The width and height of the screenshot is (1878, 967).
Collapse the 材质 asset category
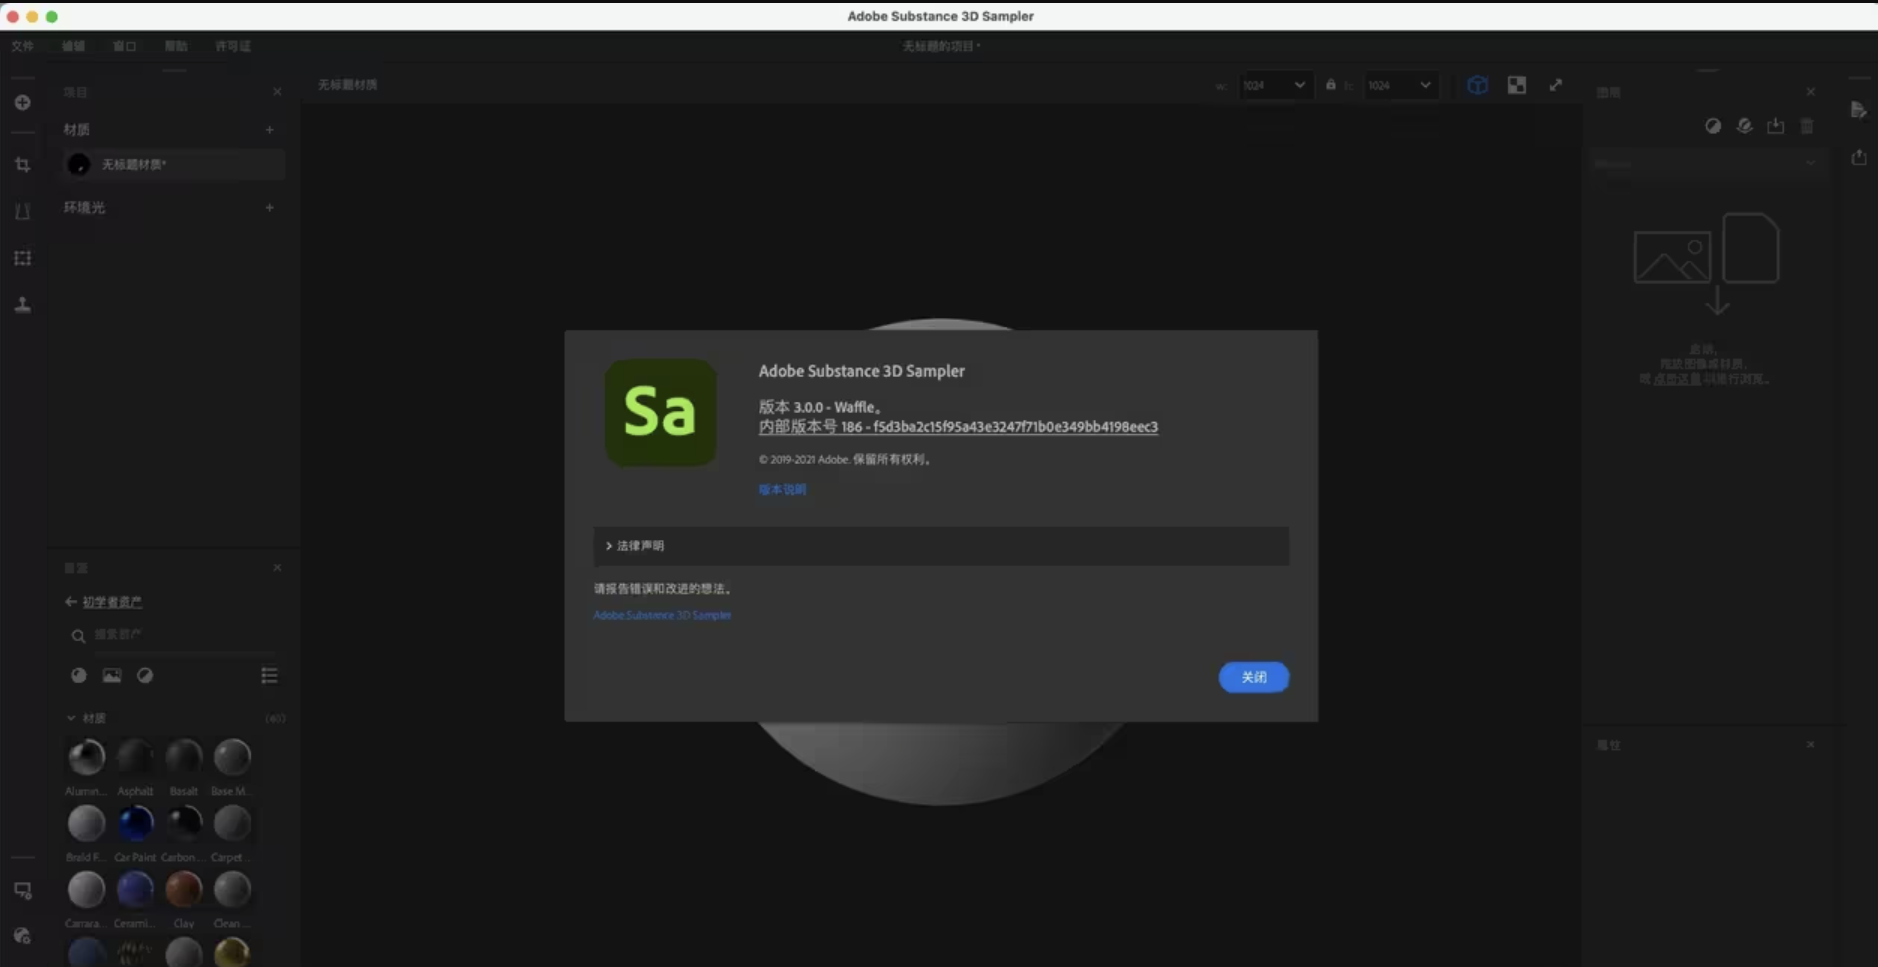click(71, 718)
